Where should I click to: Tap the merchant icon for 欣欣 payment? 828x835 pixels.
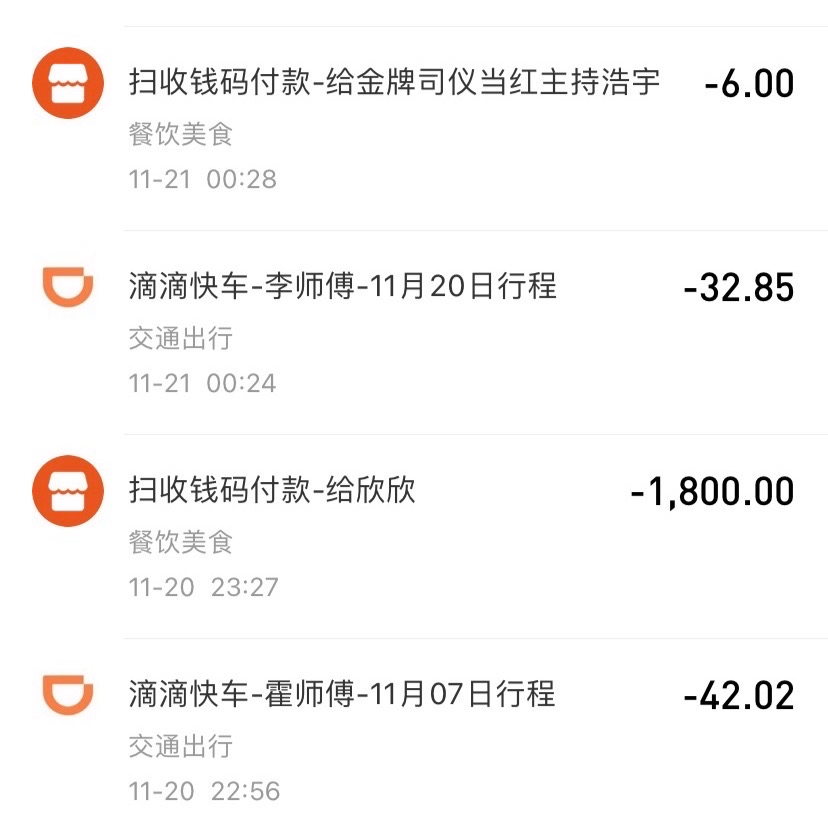click(68, 491)
